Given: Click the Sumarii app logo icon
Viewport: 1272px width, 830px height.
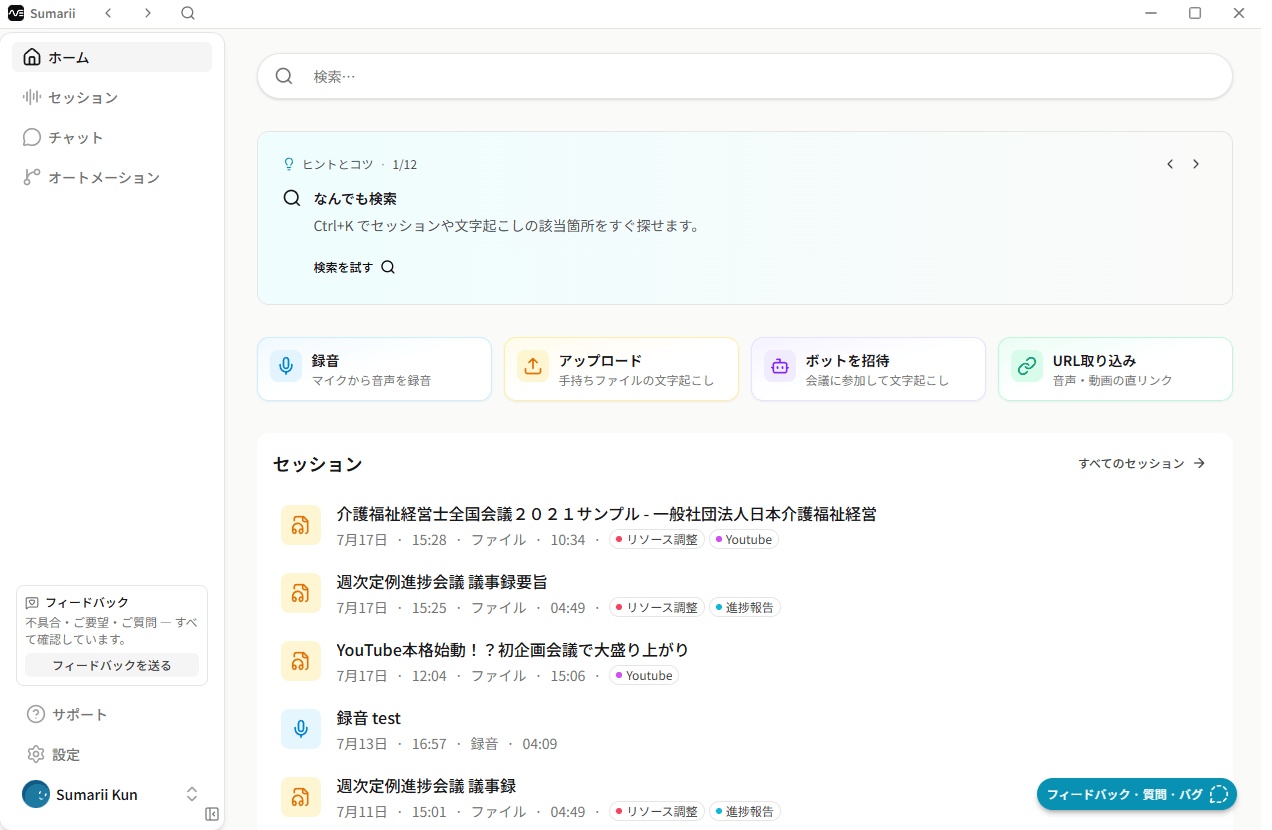Looking at the screenshot, I should tap(16, 13).
